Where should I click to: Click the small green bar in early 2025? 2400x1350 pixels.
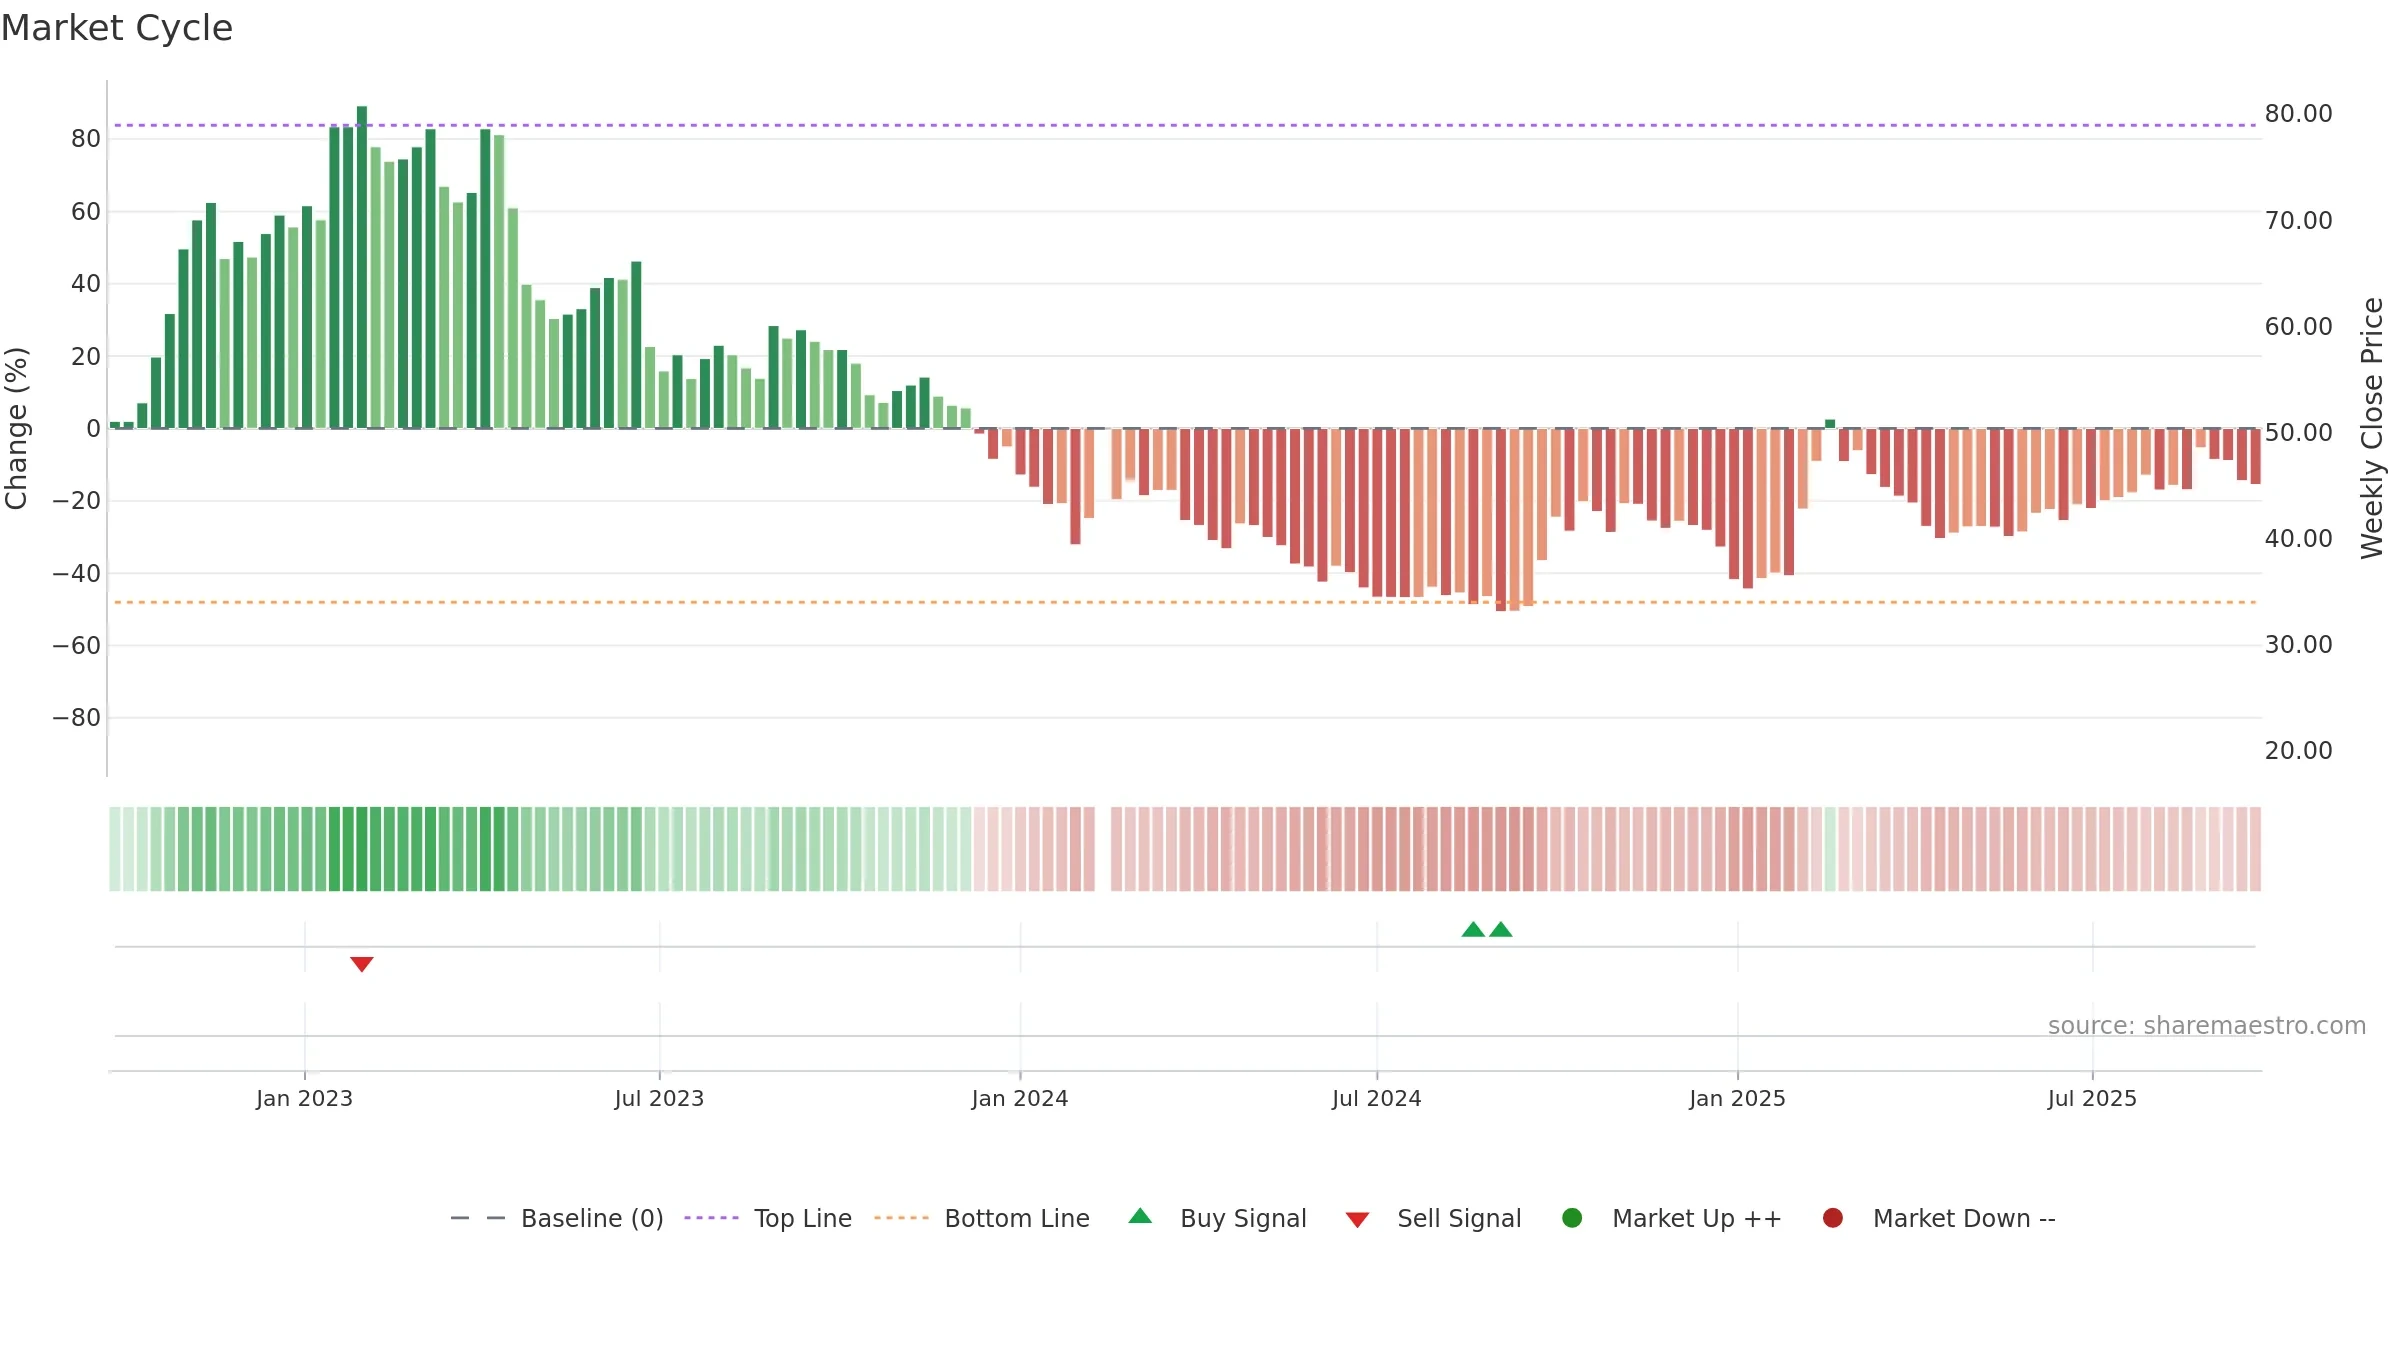coord(1830,424)
